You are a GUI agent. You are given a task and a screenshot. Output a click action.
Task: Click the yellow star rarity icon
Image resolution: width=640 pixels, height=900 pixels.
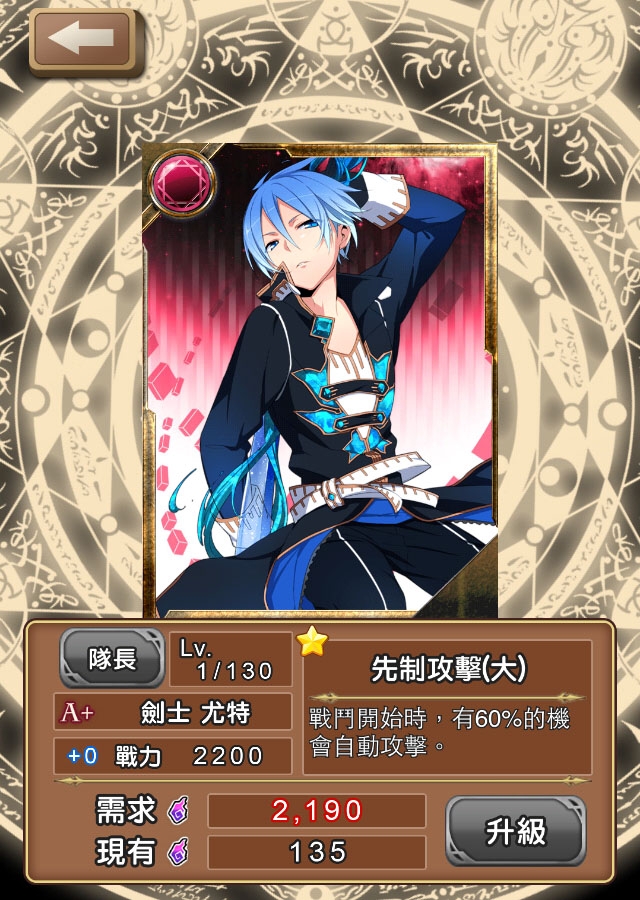click(x=313, y=642)
